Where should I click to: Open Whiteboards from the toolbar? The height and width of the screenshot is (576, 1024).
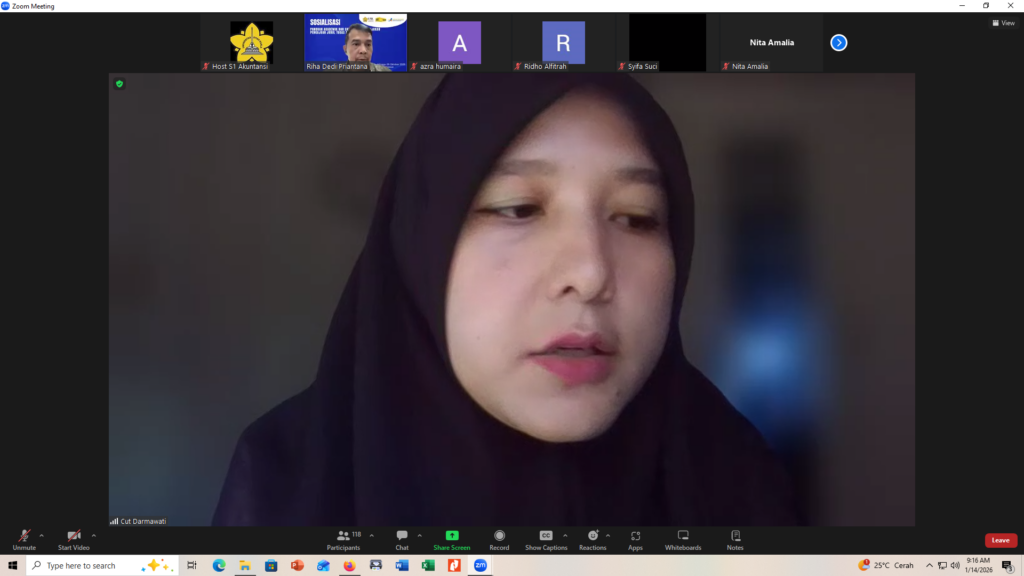[x=683, y=539]
